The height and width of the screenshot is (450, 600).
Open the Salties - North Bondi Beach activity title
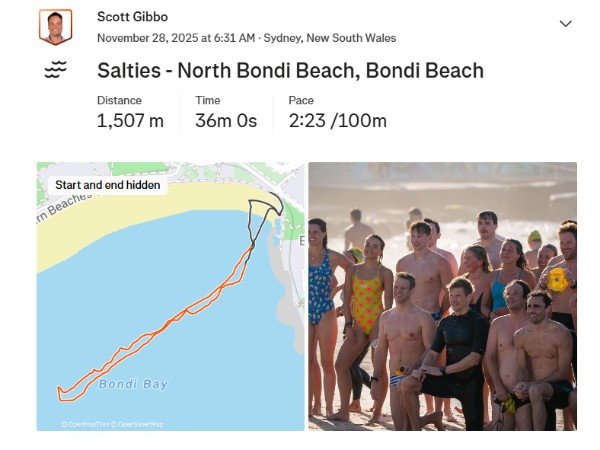290,71
